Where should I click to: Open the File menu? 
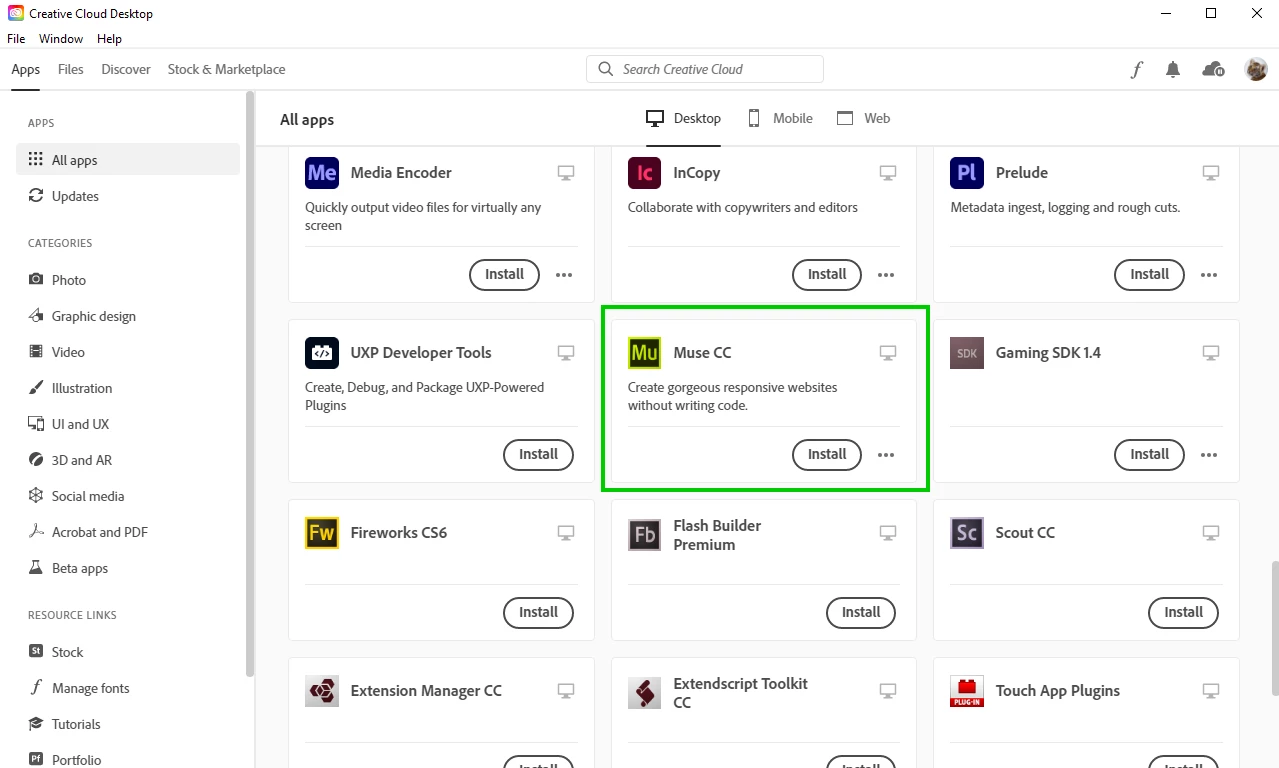pos(16,39)
